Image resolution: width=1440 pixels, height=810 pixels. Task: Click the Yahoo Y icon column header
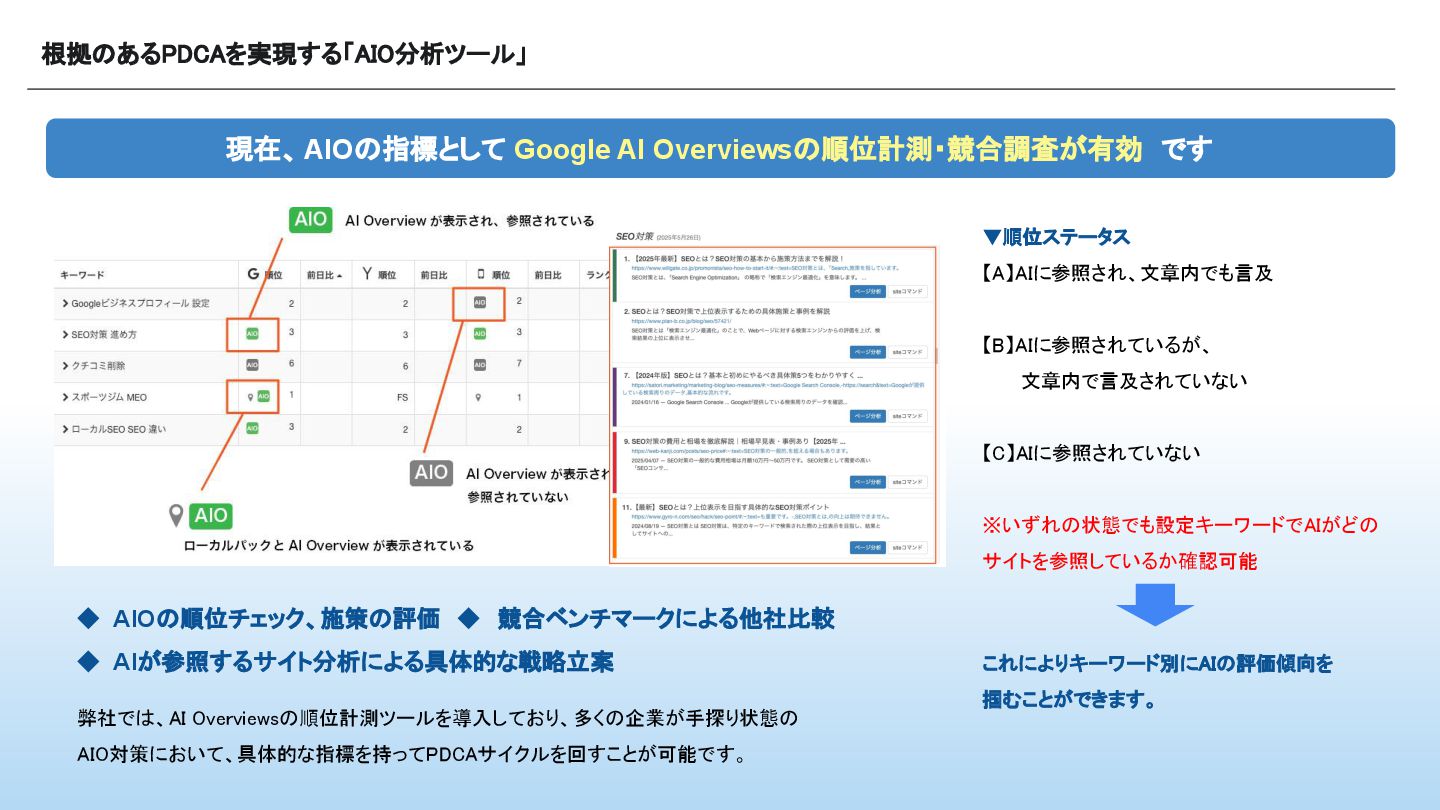tap(367, 273)
